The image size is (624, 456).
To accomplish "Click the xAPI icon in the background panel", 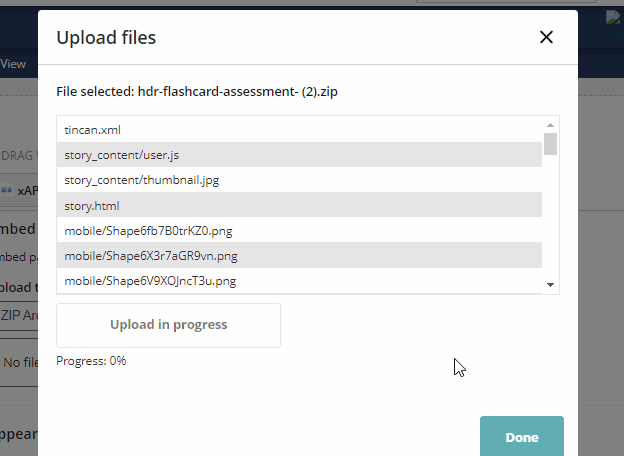I will coord(6,190).
